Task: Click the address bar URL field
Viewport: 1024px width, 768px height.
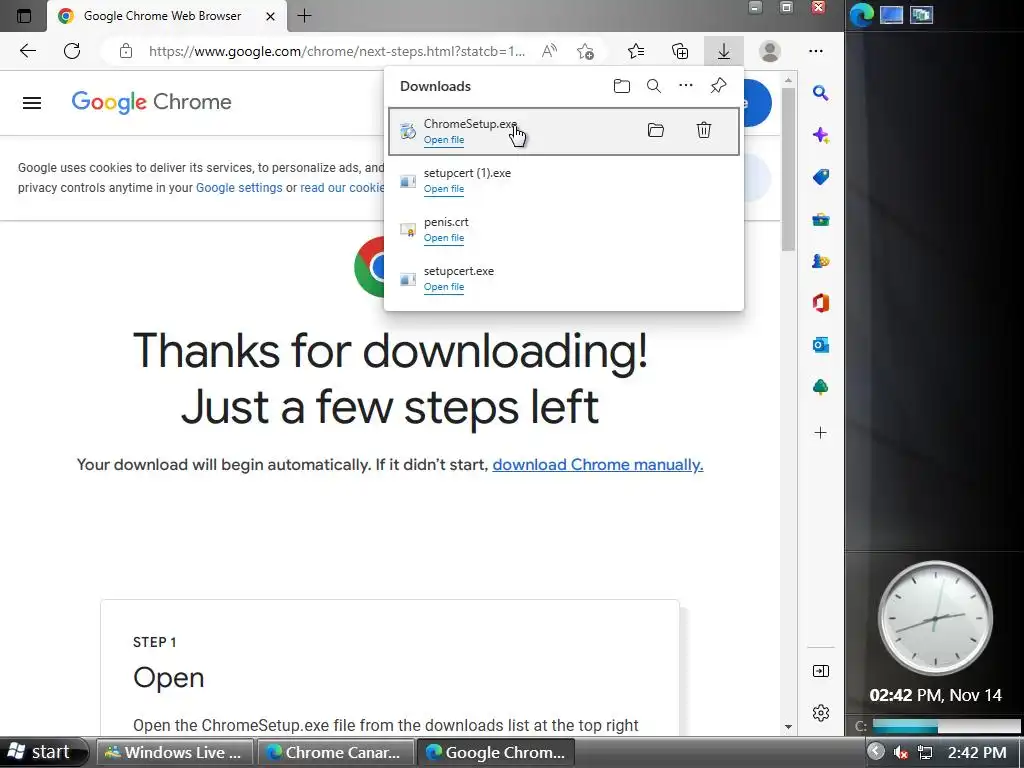Action: coord(336,51)
